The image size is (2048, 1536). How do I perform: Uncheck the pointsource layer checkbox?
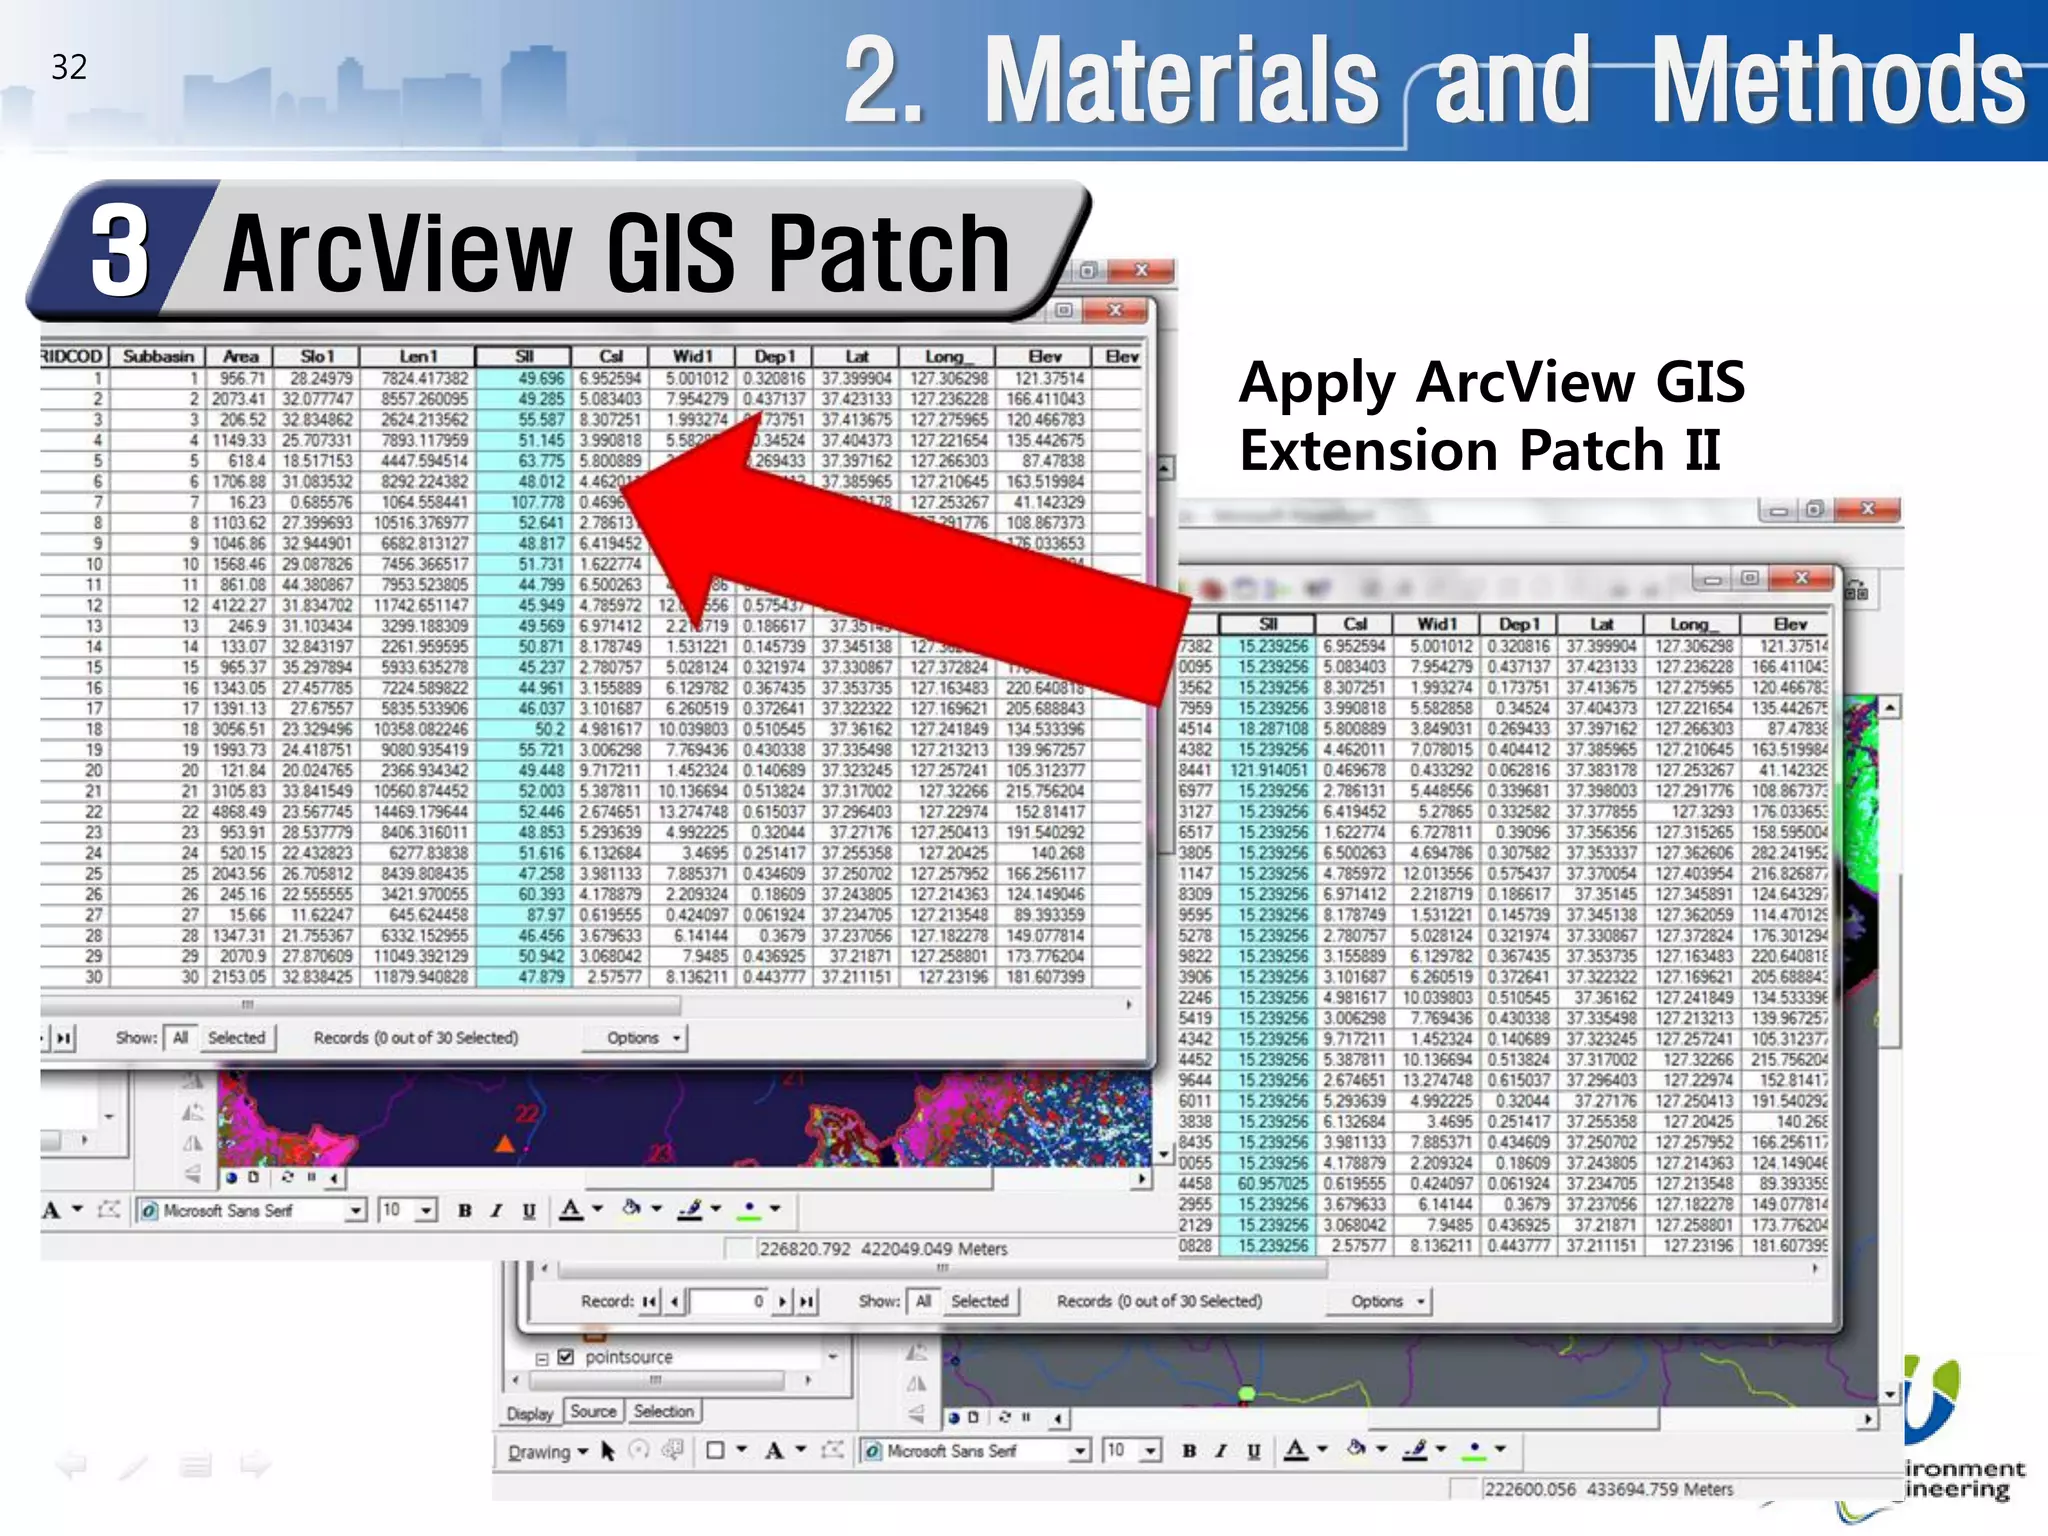(566, 1357)
